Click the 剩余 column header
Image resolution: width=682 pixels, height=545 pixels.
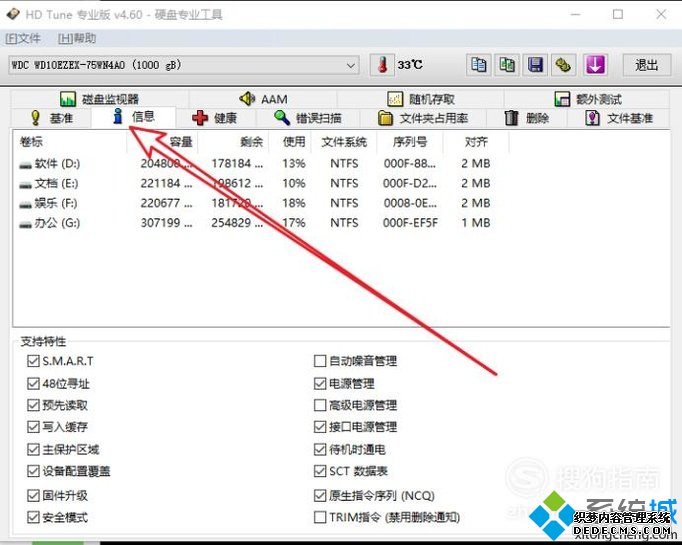coord(233,142)
